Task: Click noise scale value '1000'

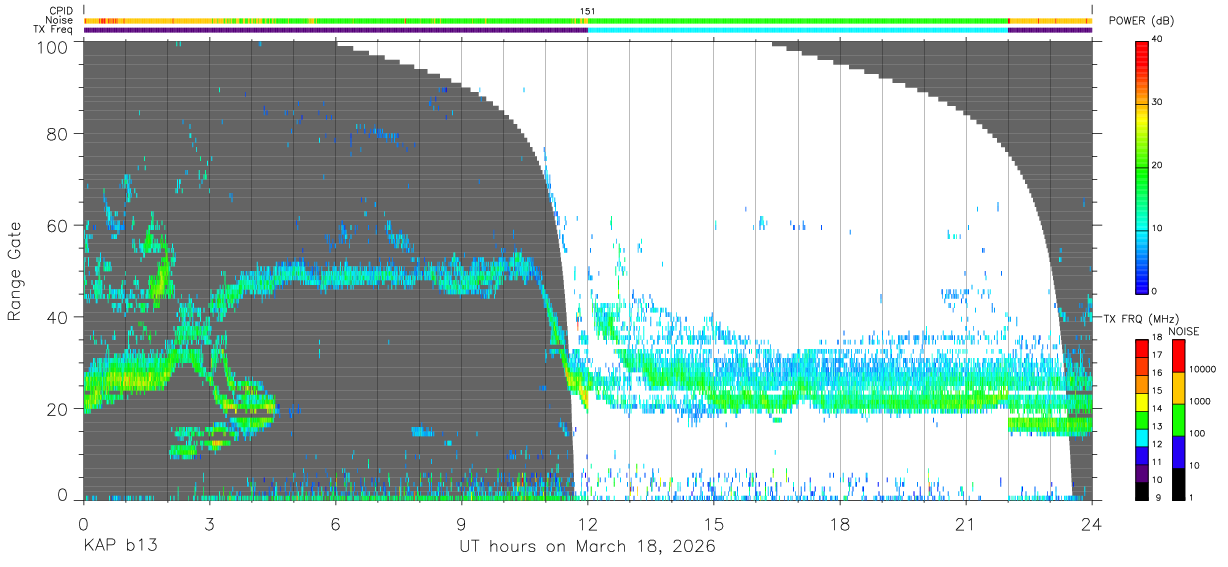Action: point(1200,402)
